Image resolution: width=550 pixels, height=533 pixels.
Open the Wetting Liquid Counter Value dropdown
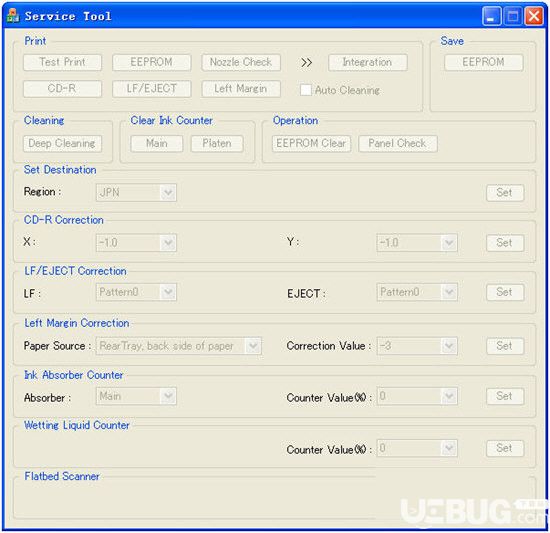coord(417,448)
